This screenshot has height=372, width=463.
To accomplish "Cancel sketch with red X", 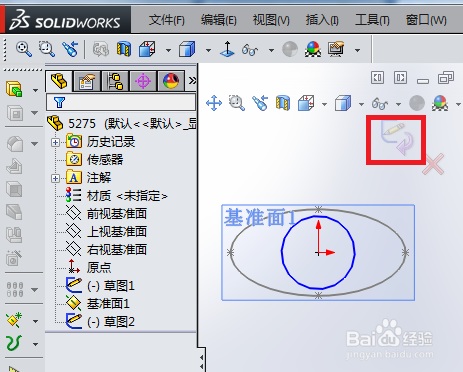I will [x=433, y=164].
